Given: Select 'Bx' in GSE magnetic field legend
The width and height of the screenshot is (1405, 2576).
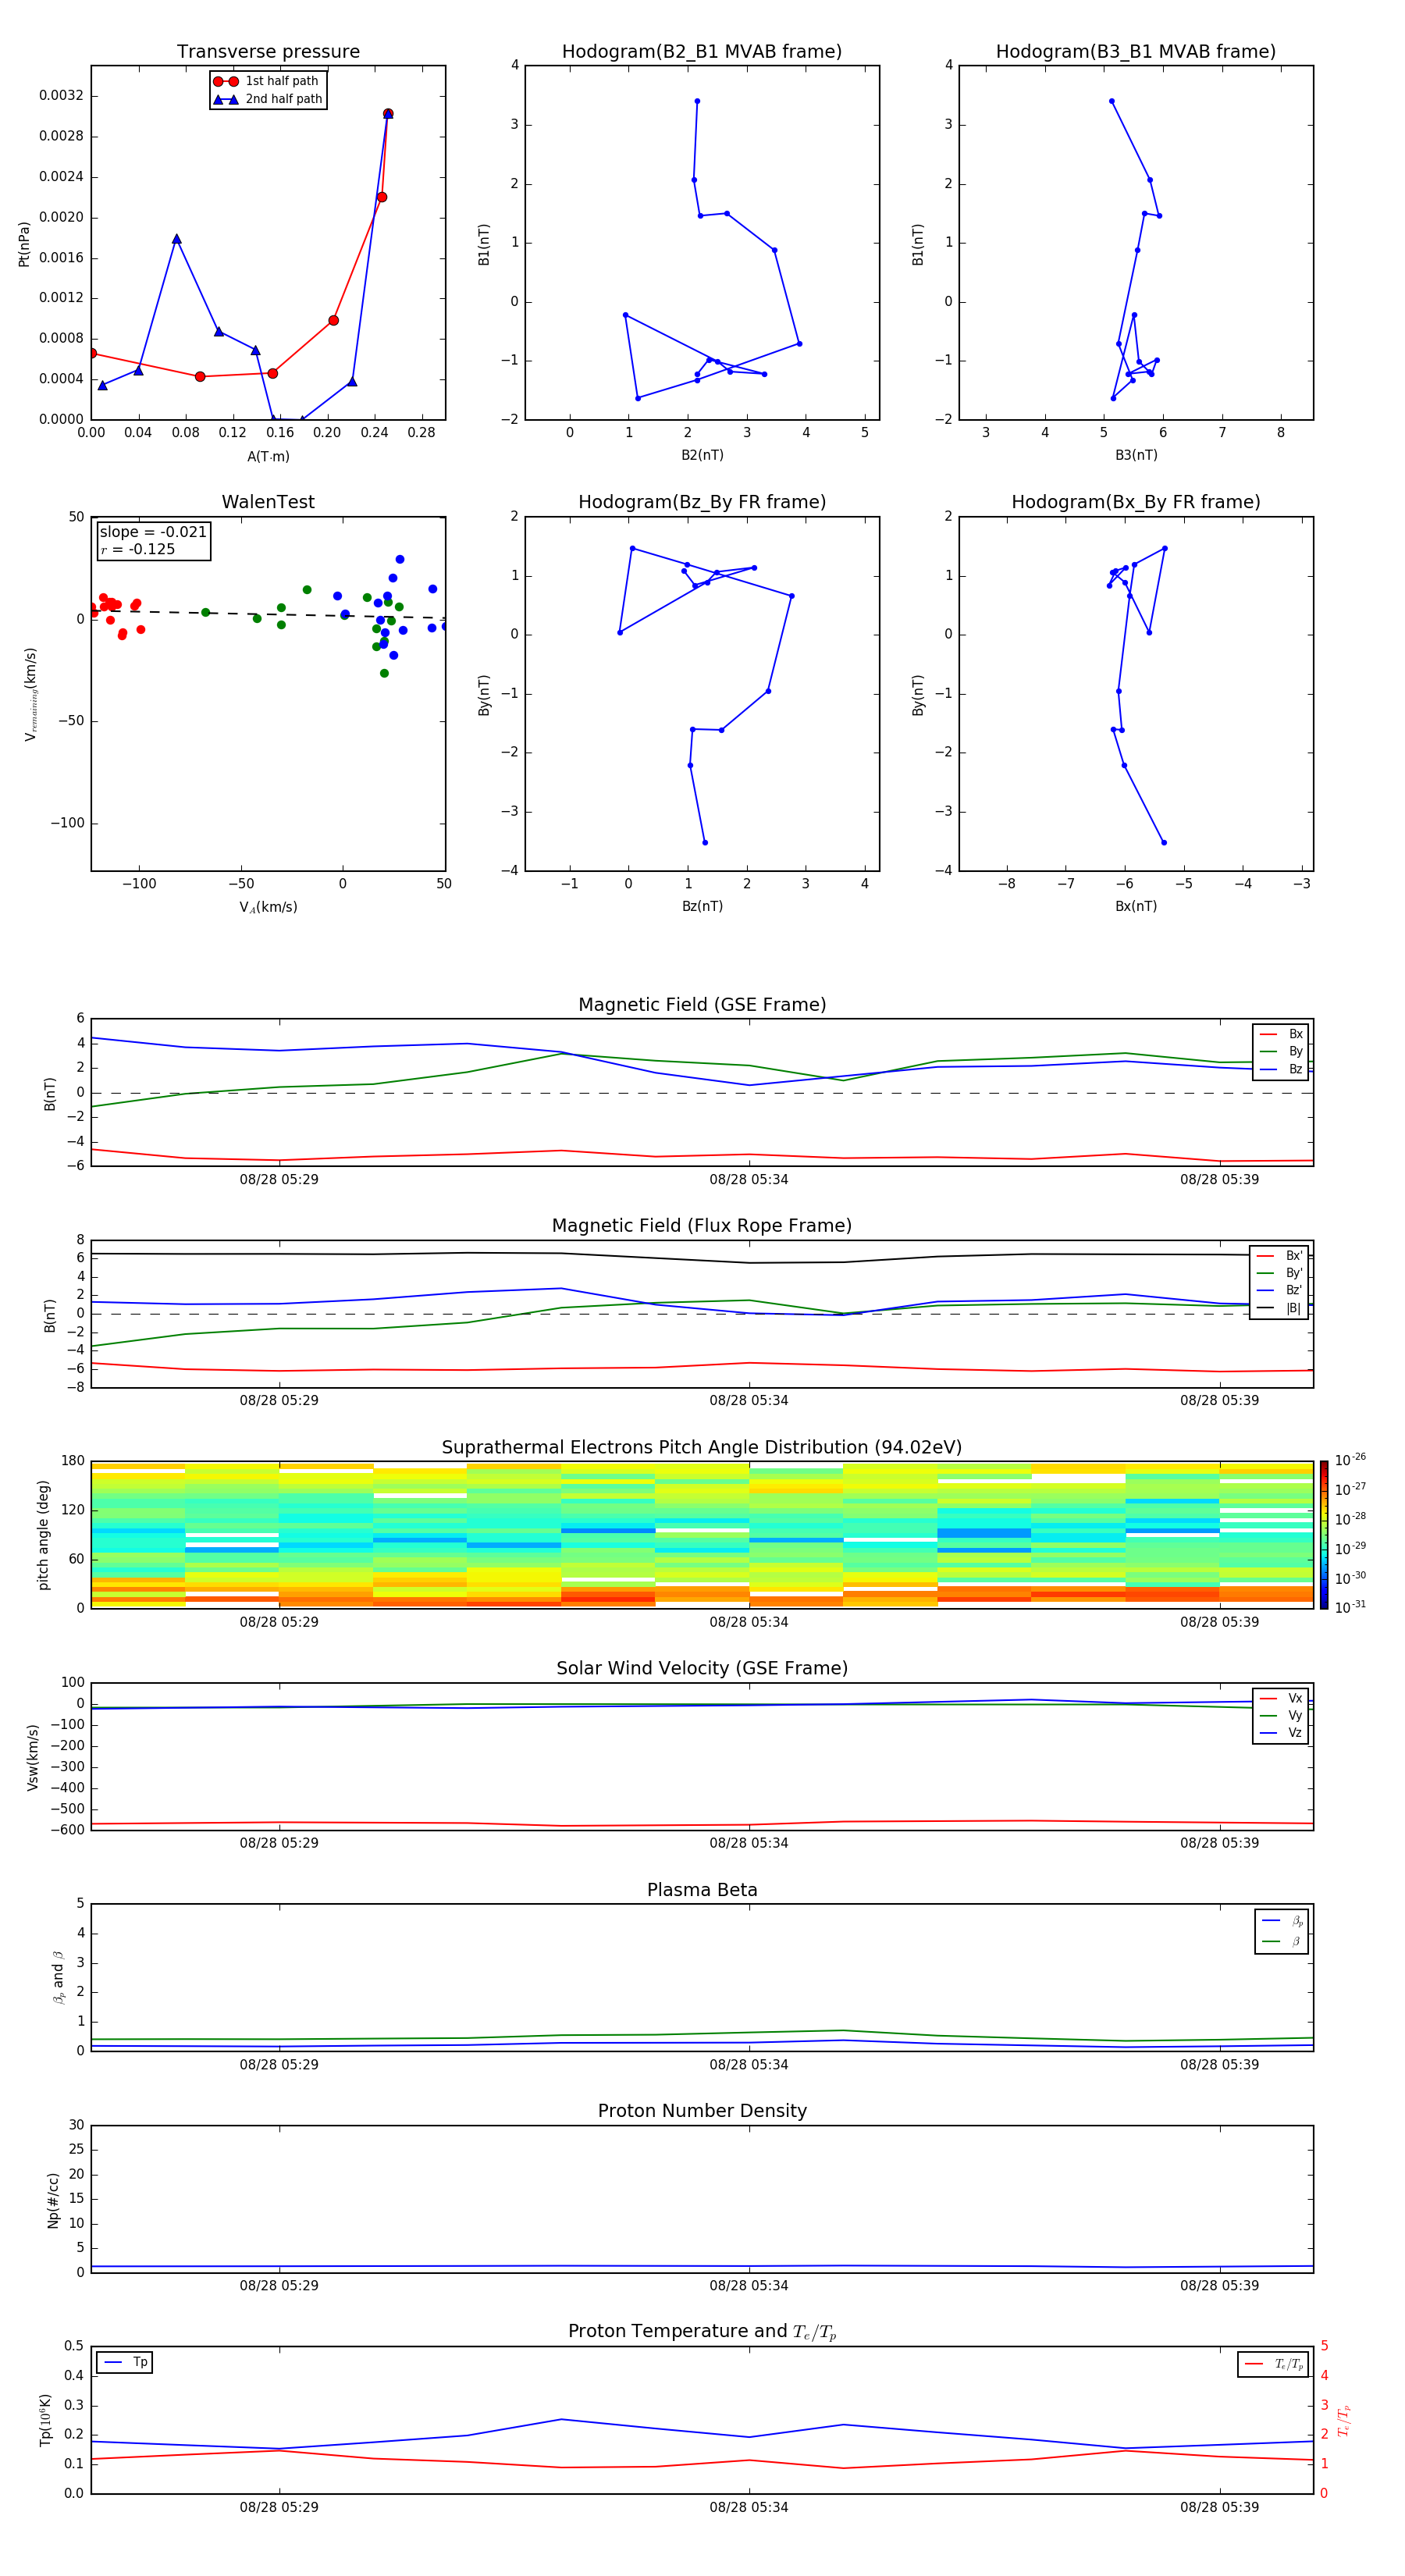Looking at the screenshot, I should (x=1281, y=1034).
